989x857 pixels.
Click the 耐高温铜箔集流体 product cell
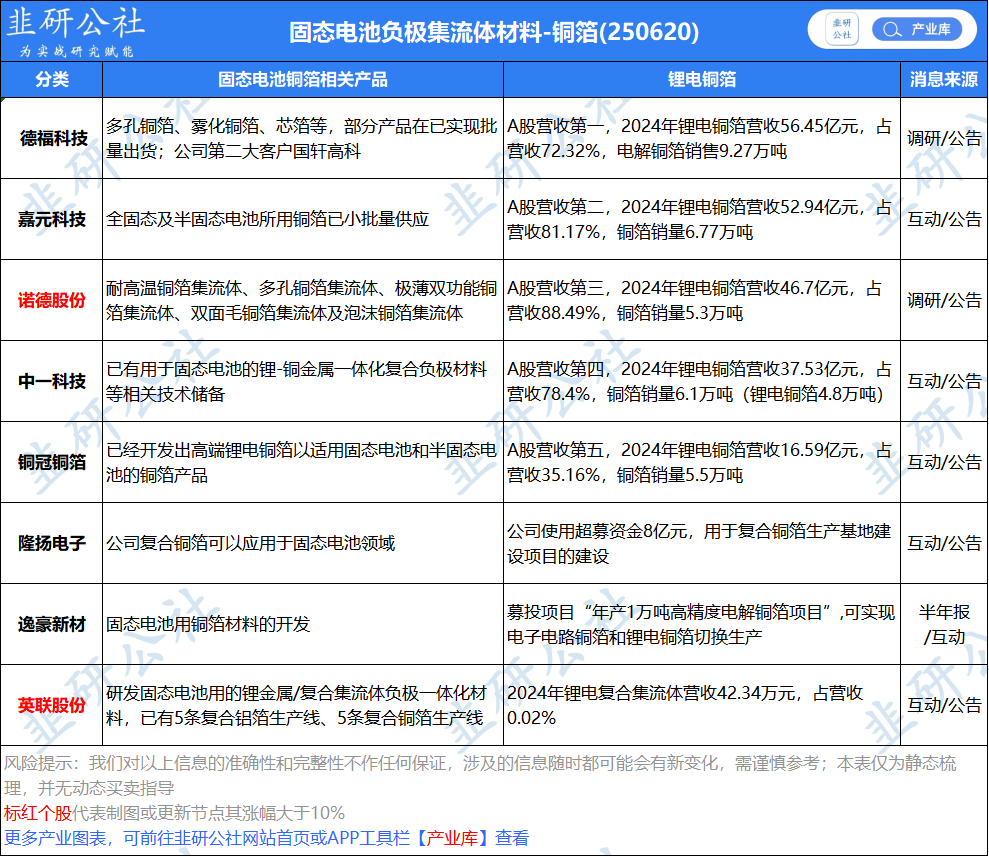point(303,300)
